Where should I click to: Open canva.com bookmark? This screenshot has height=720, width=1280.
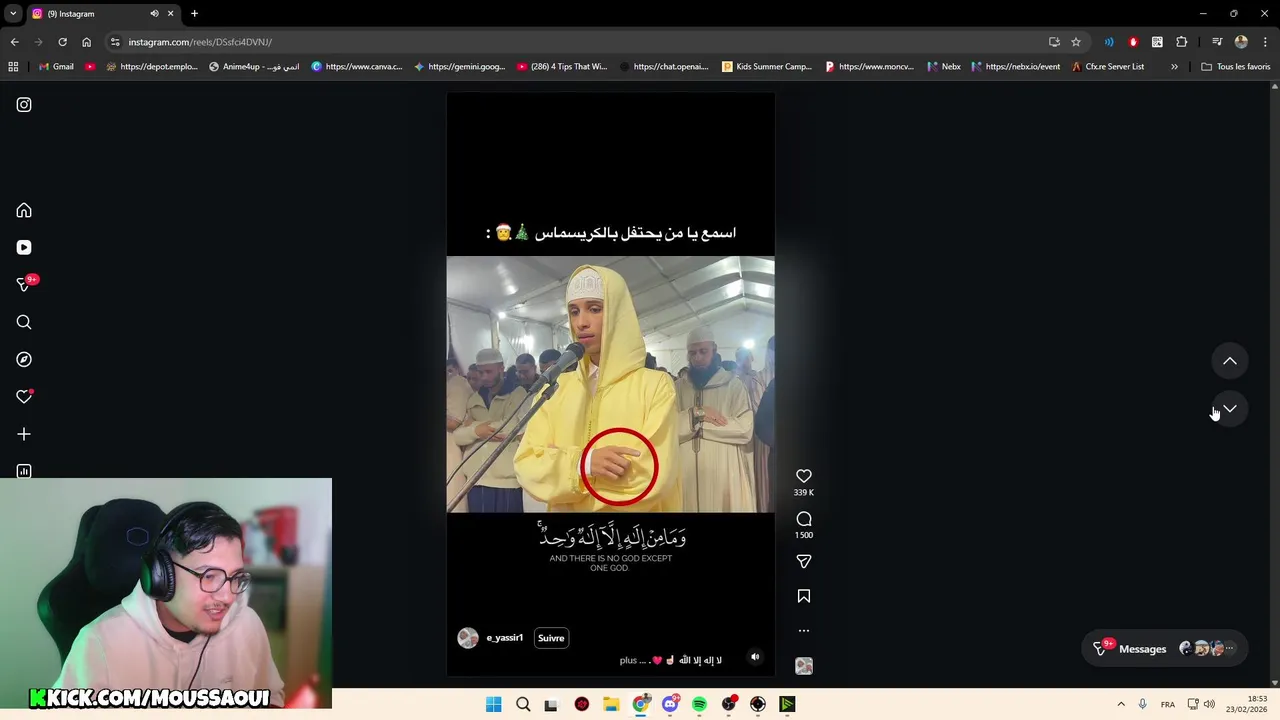click(x=357, y=67)
